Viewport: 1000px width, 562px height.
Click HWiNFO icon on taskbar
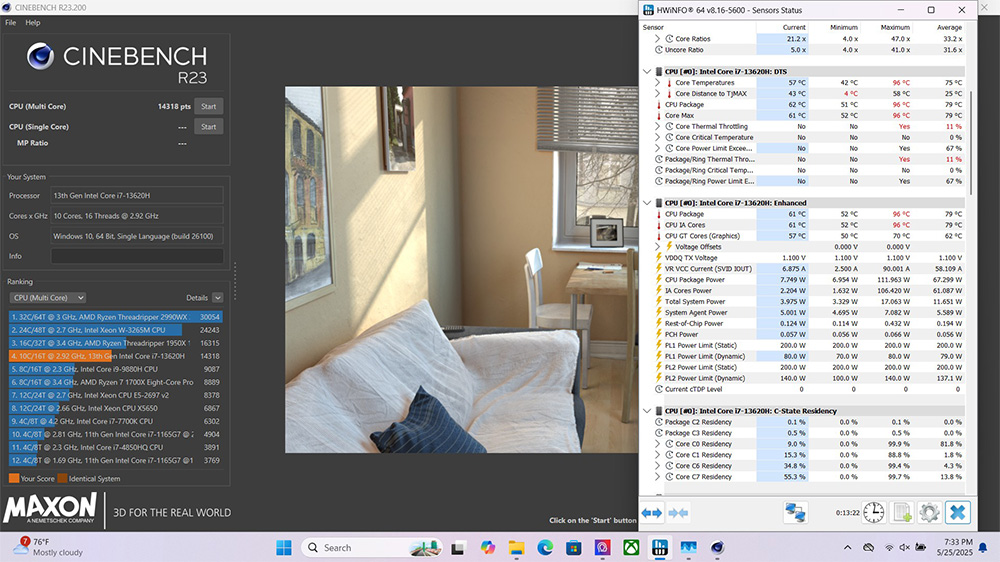coord(660,547)
